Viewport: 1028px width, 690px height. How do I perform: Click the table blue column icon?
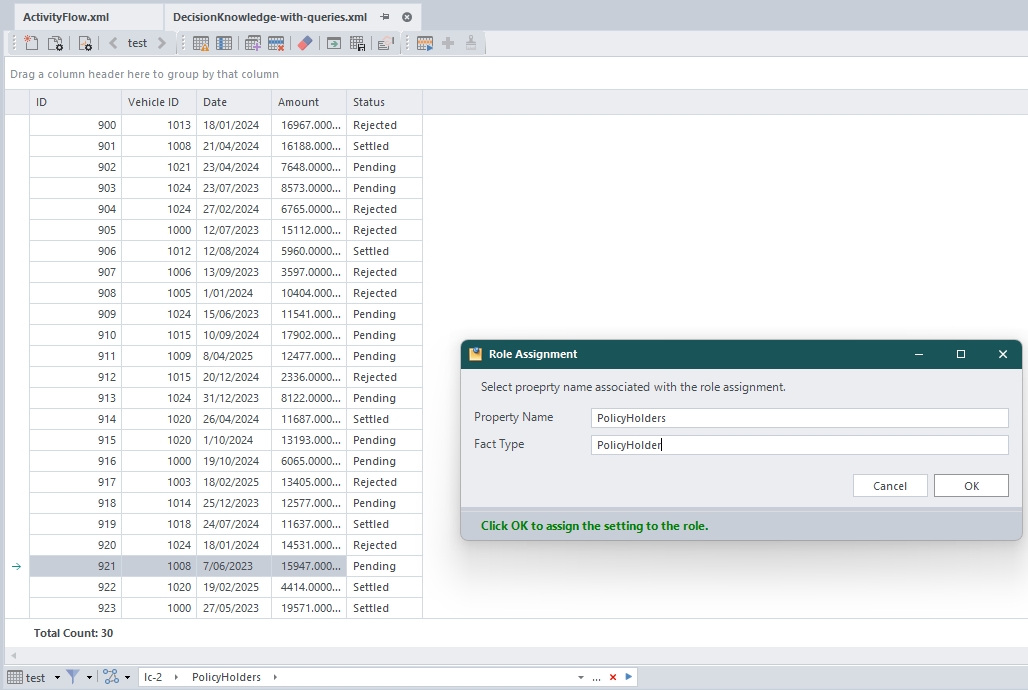(x=224, y=43)
